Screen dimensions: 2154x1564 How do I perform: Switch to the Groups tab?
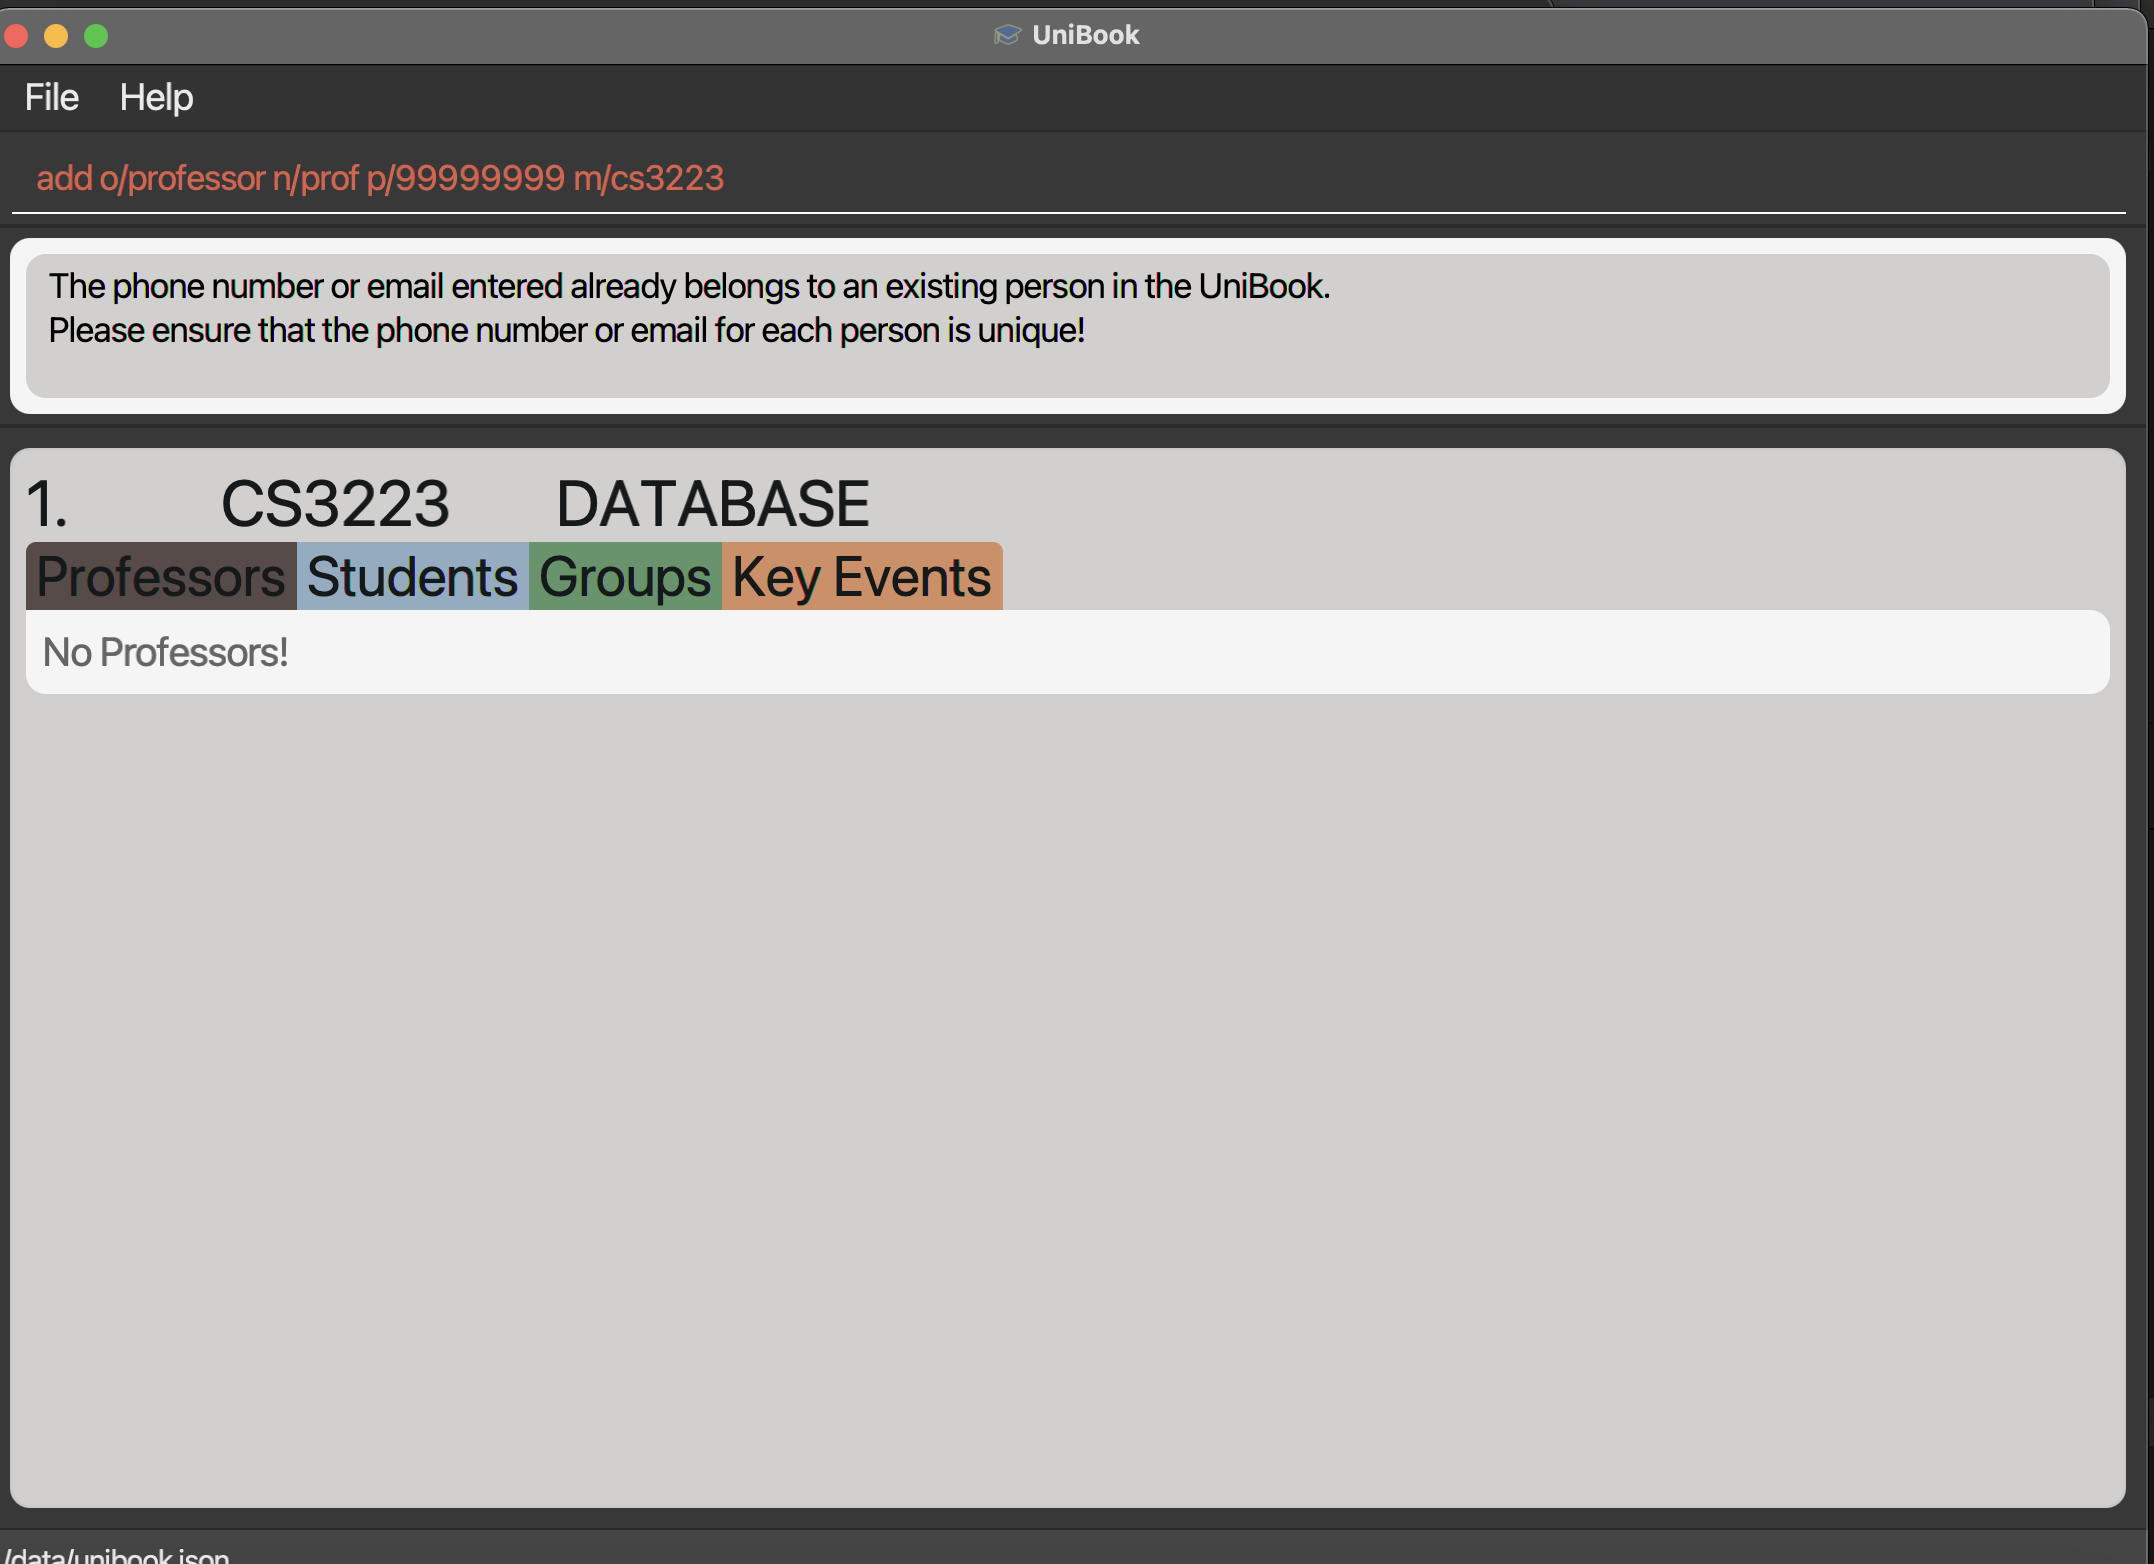(625, 577)
